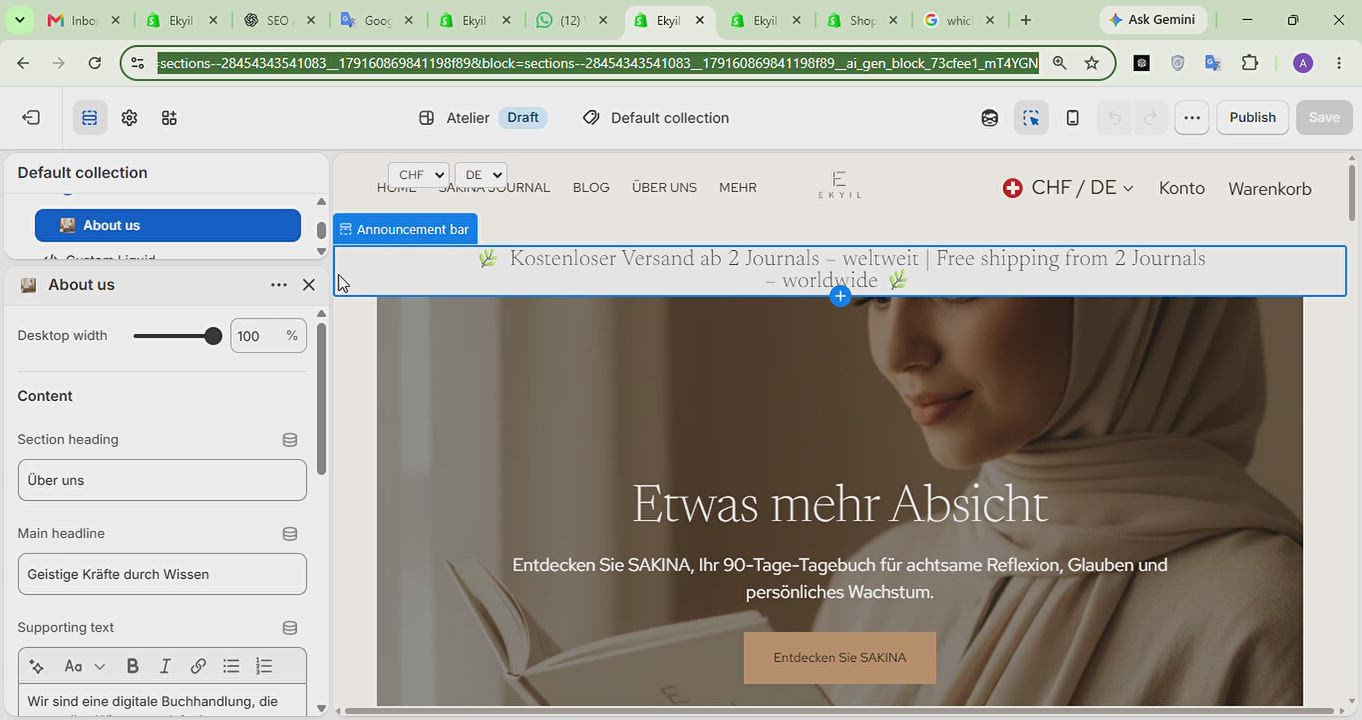This screenshot has height=720, width=1362.
Task: Click plus button to add section below announcement bar
Action: [x=840, y=296]
